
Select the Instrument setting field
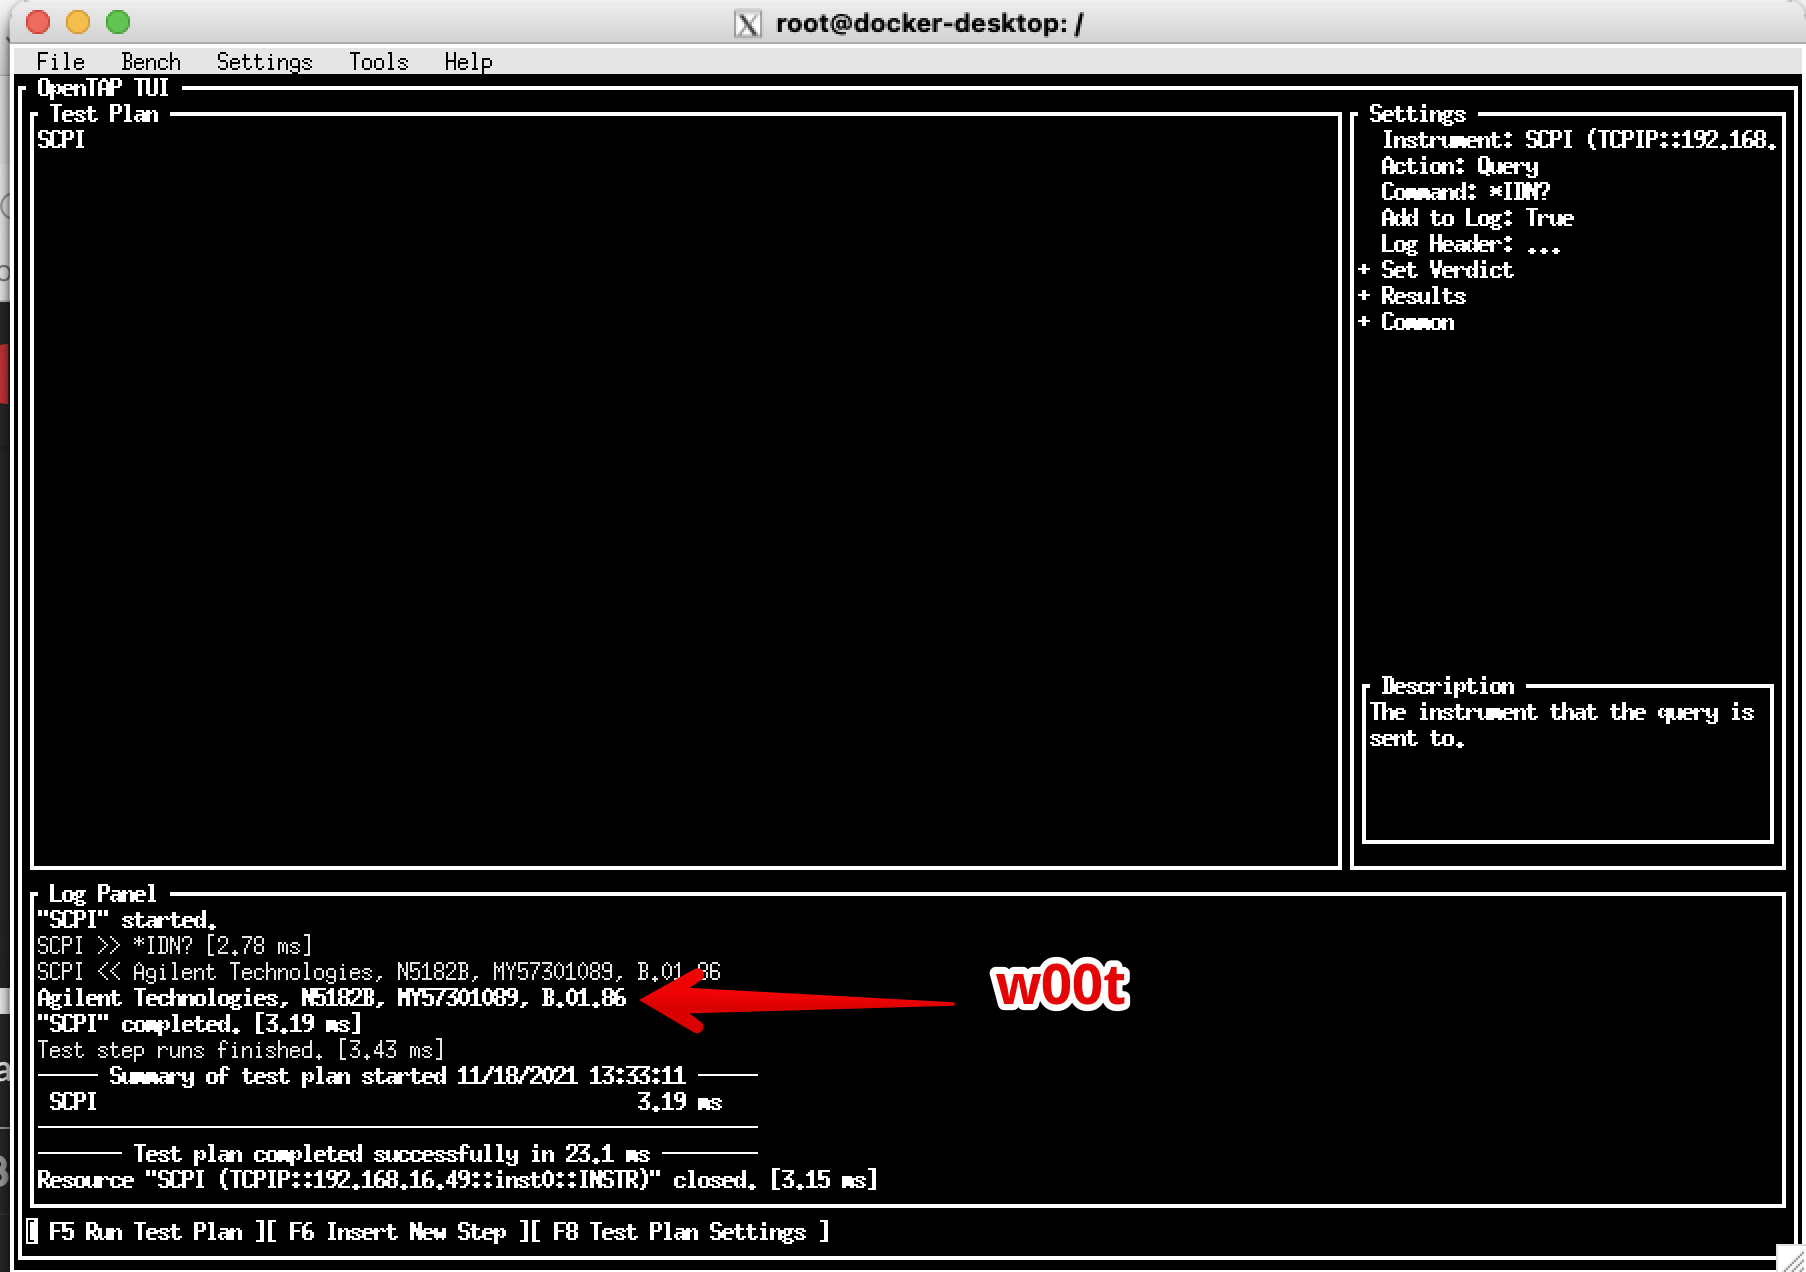pyautogui.click(x=1578, y=140)
